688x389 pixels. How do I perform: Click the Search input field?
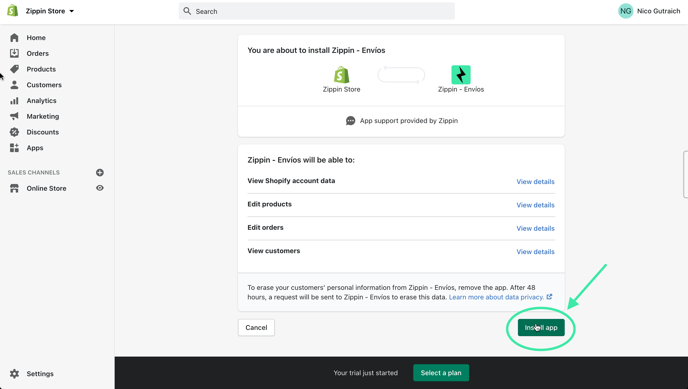click(x=316, y=11)
